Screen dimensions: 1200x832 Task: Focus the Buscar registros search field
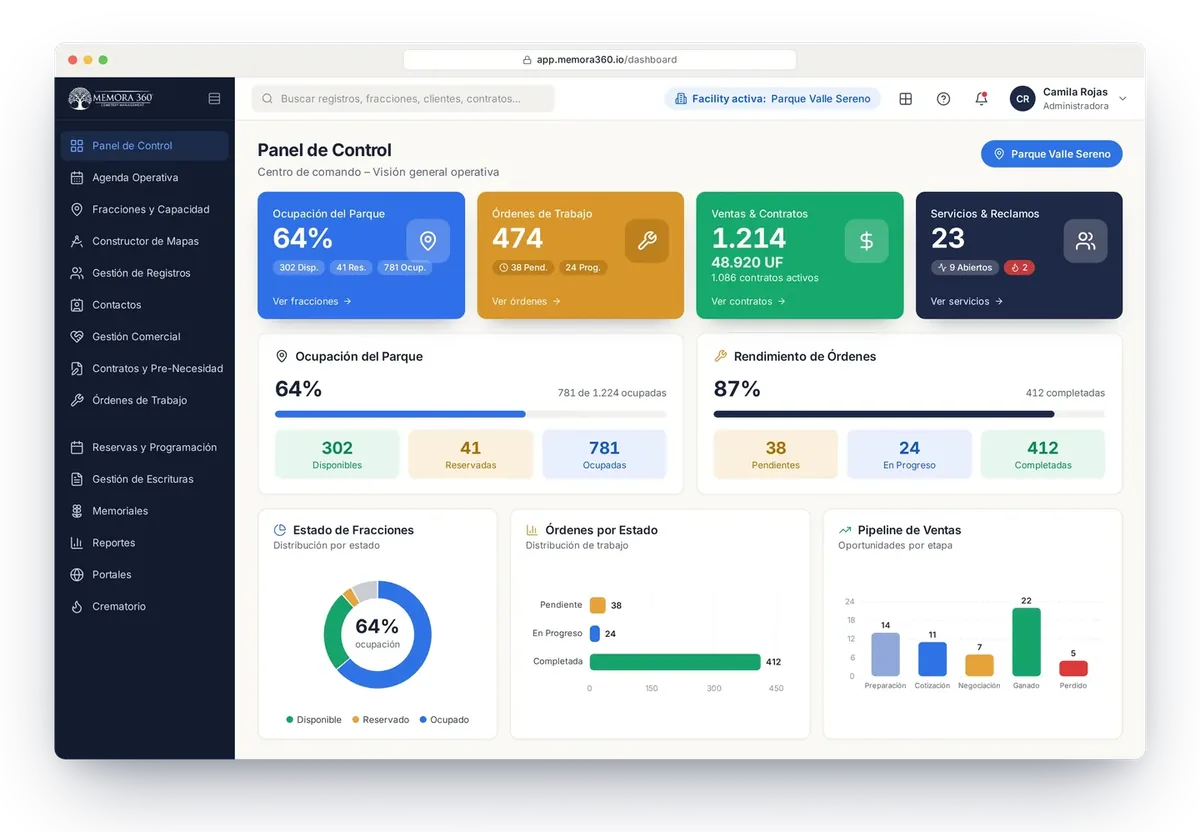click(x=403, y=99)
